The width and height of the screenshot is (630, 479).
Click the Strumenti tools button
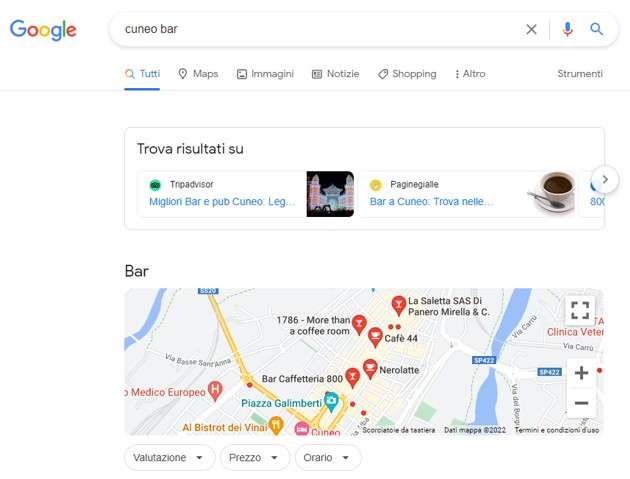tap(580, 74)
